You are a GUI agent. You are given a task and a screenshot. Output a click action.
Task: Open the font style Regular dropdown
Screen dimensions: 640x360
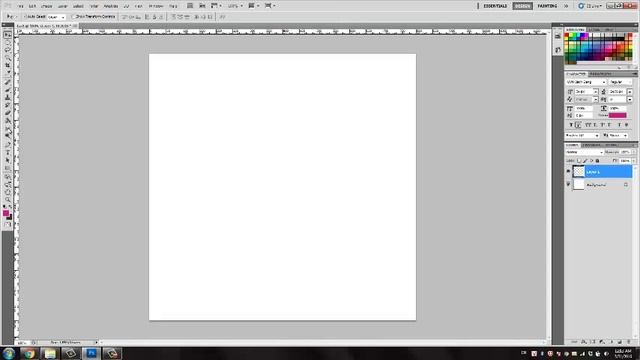click(620, 82)
